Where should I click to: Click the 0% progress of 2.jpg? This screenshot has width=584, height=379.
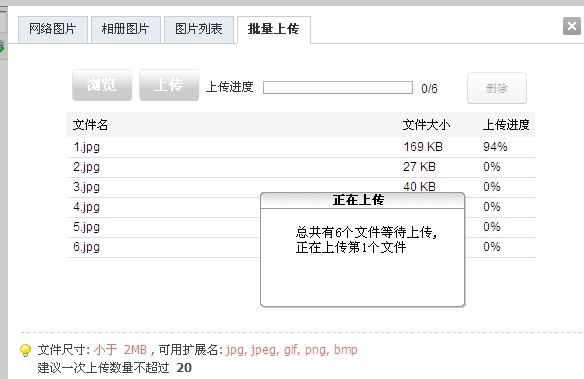coord(492,167)
